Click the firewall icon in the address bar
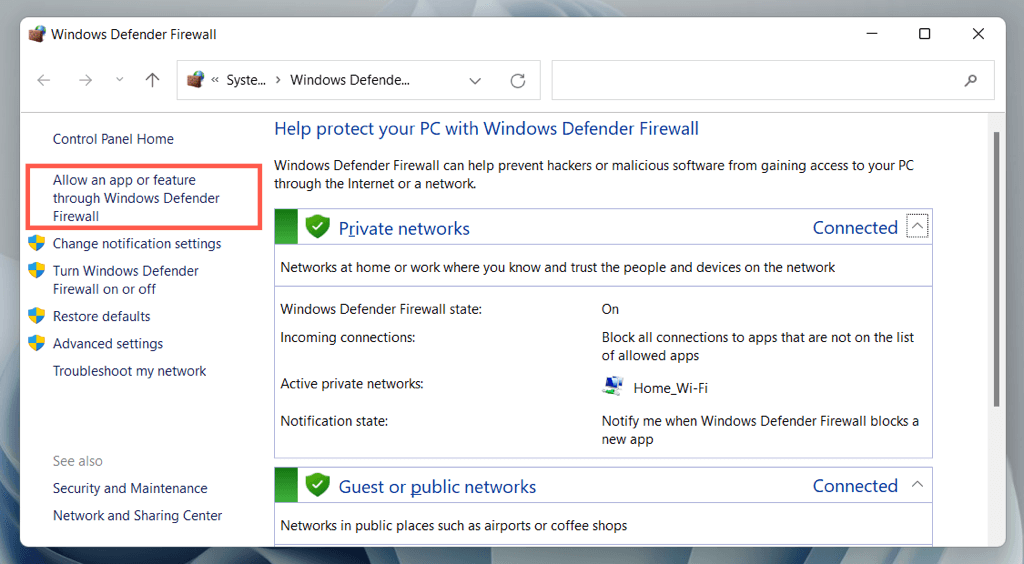The width and height of the screenshot is (1024, 564). click(x=195, y=80)
